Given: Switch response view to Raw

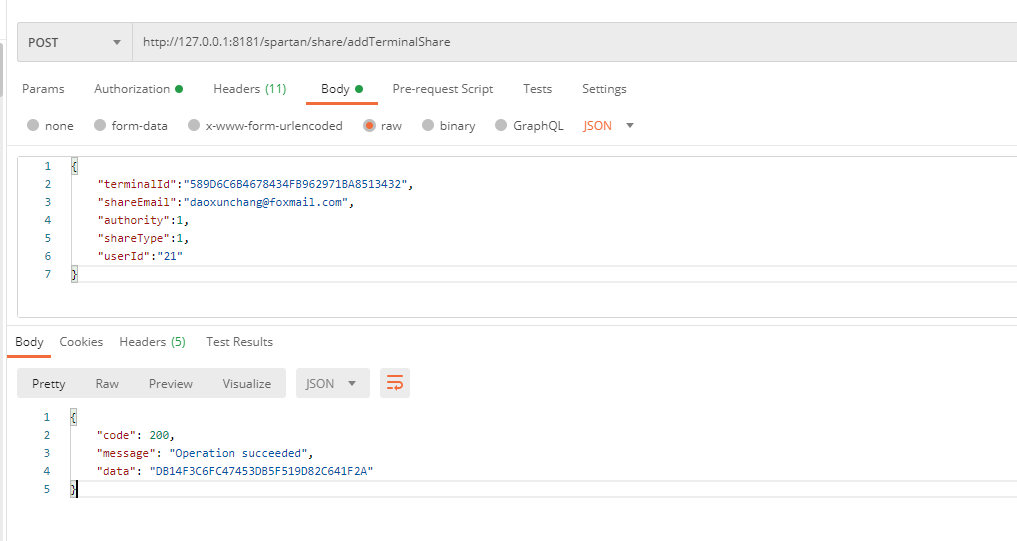Looking at the screenshot, I should 107,384.
